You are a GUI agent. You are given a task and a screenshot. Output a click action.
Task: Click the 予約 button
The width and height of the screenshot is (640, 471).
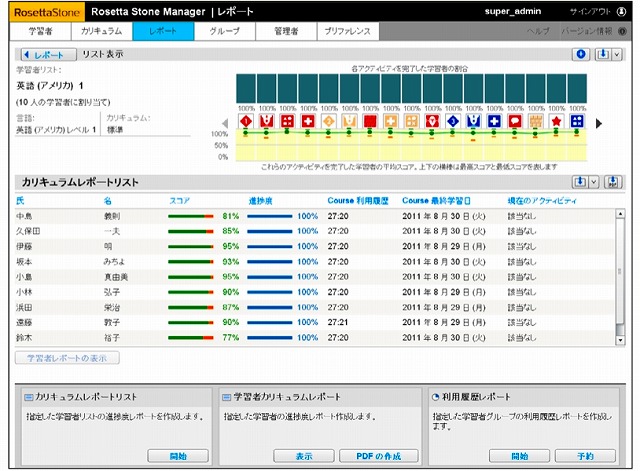click(585, 456)
